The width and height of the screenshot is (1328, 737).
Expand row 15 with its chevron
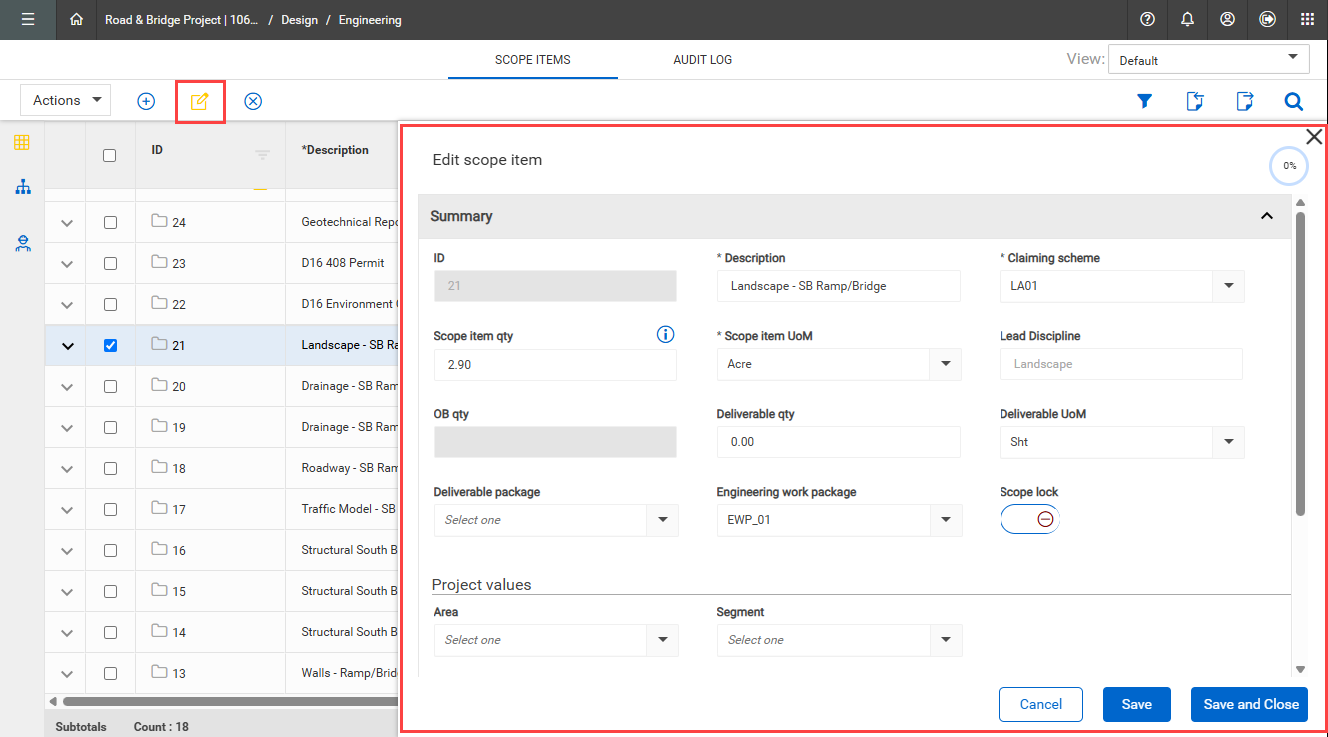point(67,592)
